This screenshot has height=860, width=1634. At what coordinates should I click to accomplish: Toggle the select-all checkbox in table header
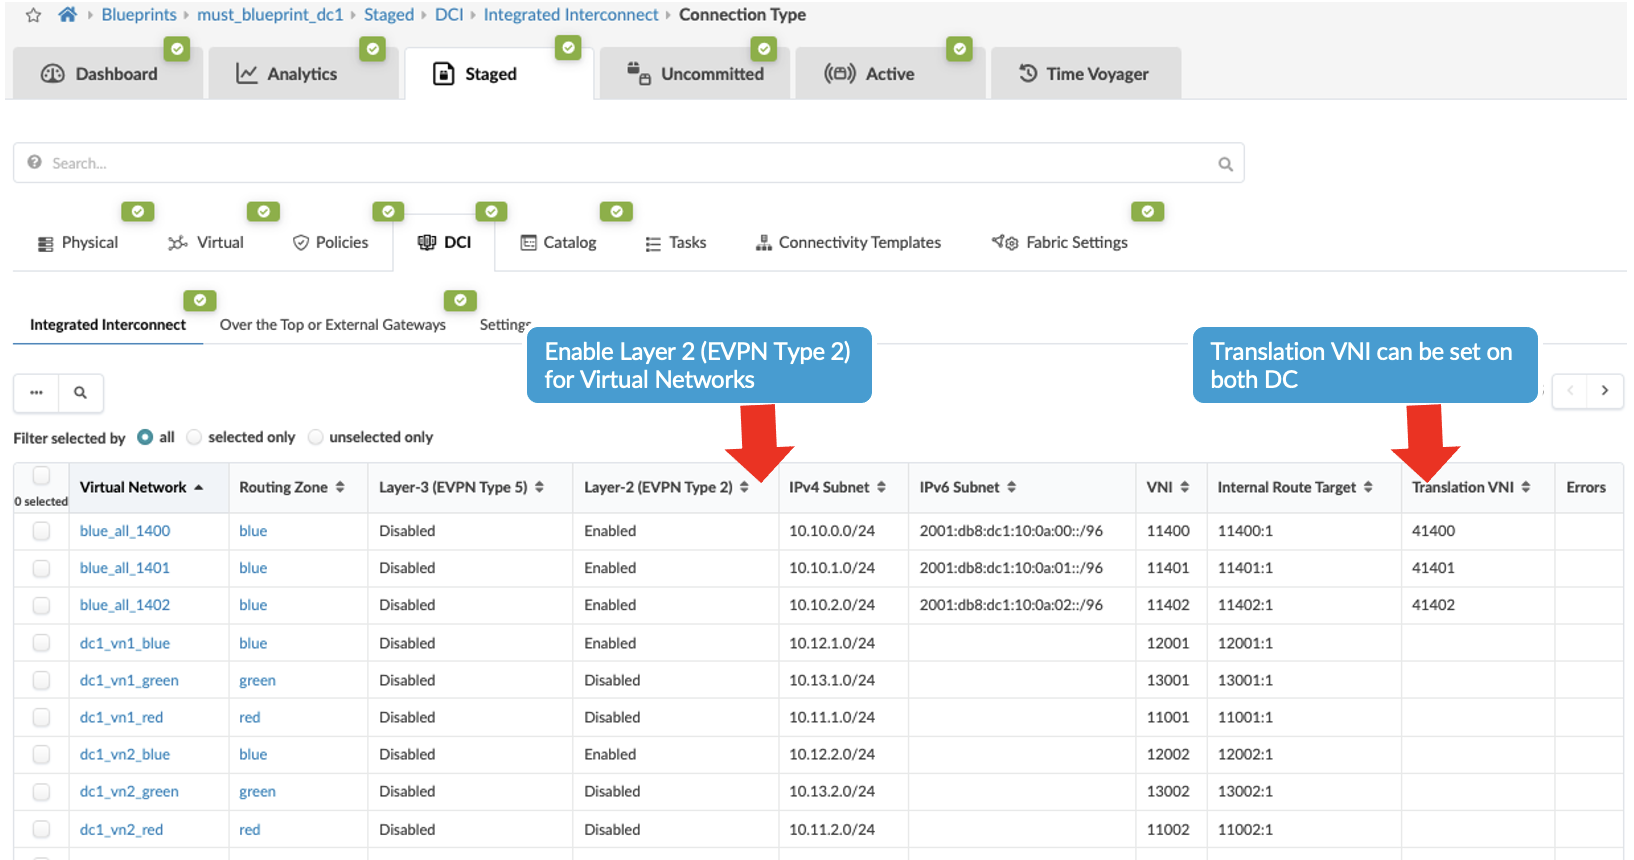pos(41,476)
